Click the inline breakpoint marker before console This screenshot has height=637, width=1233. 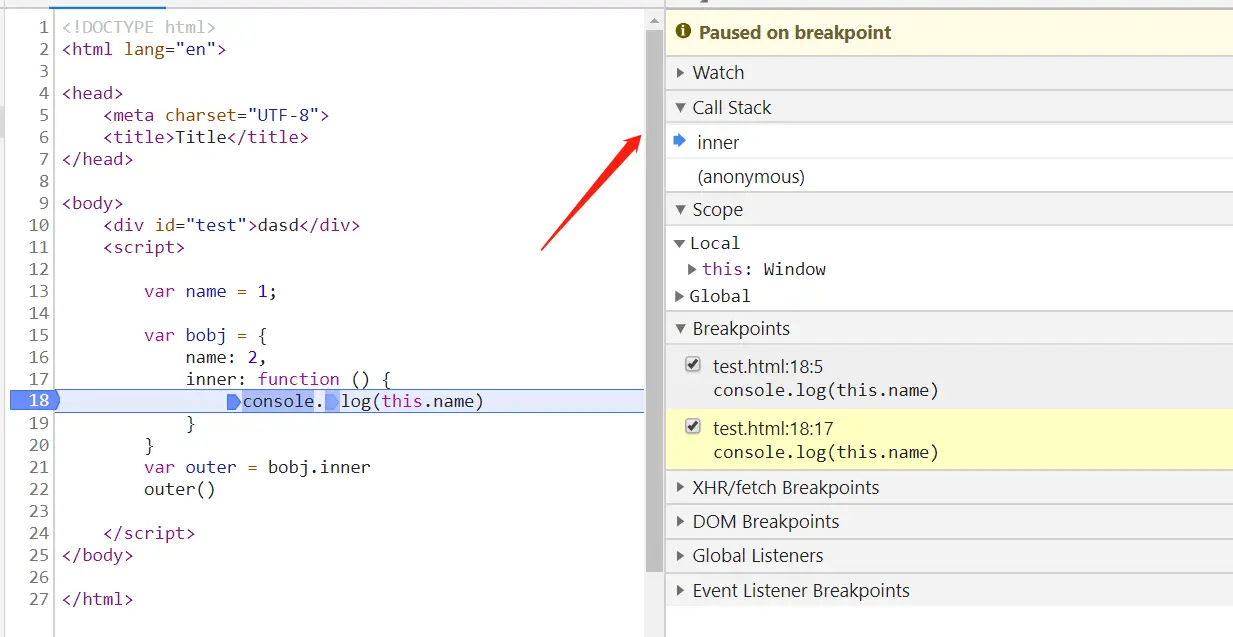tap(234, 402)
